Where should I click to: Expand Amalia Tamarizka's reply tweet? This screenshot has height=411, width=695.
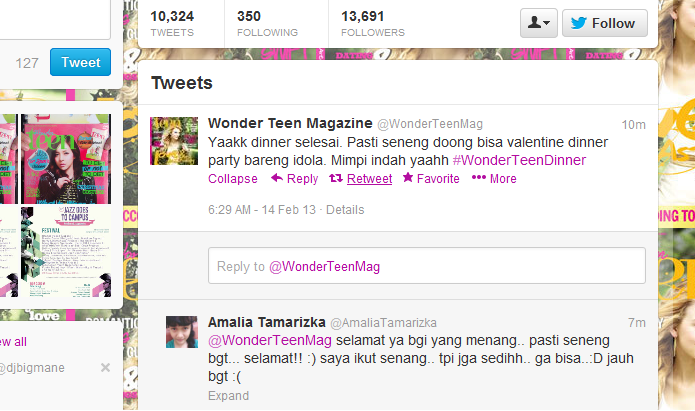[228, 395]
